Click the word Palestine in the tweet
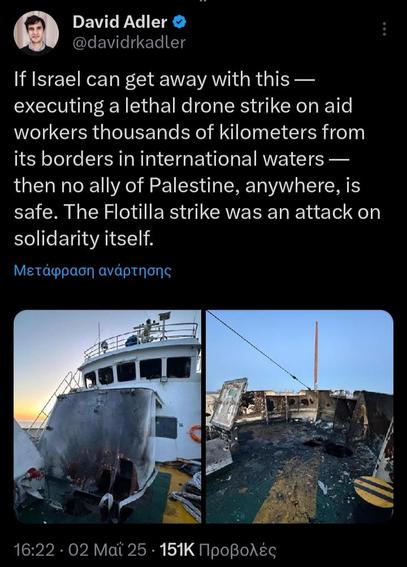Image resolution: width=407 pixels, height=567 pixels. 194,186
